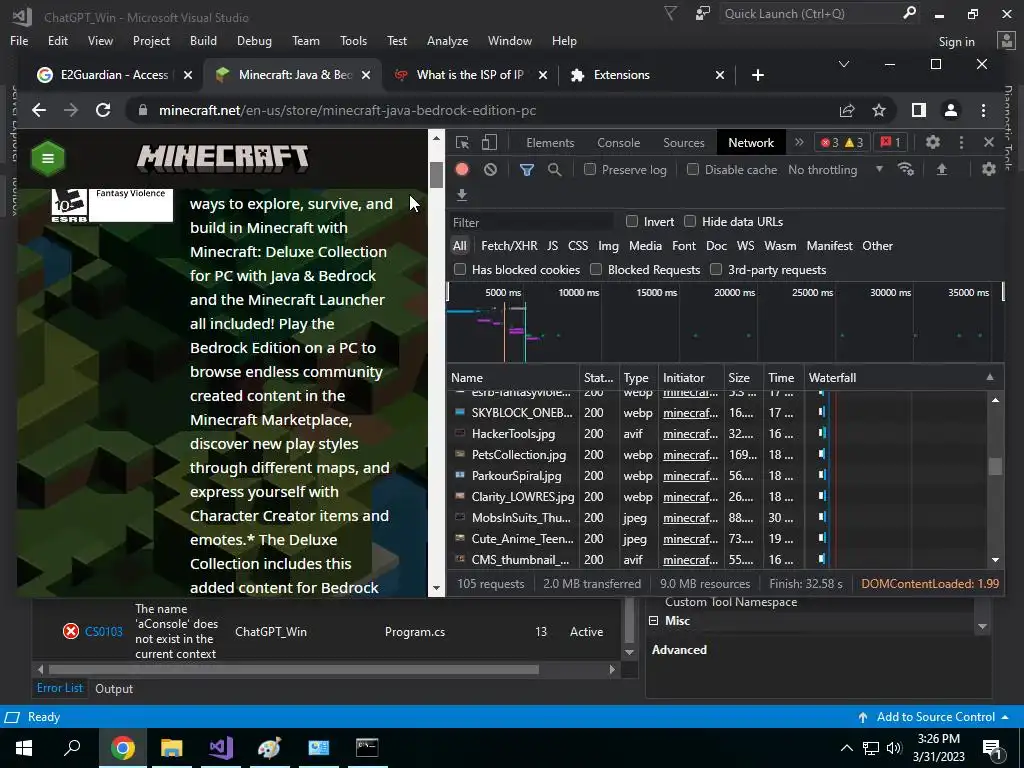This screenshot has height=768, width=1024.
Task: Open the No throttling dropdown
Action: 835,170
